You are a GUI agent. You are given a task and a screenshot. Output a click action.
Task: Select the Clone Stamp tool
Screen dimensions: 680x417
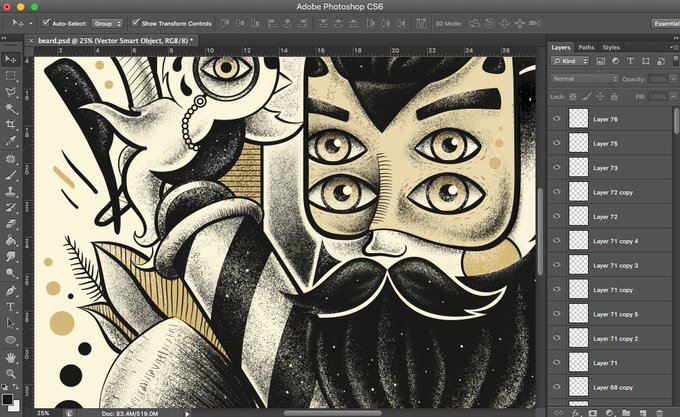(x=10, y=191)
